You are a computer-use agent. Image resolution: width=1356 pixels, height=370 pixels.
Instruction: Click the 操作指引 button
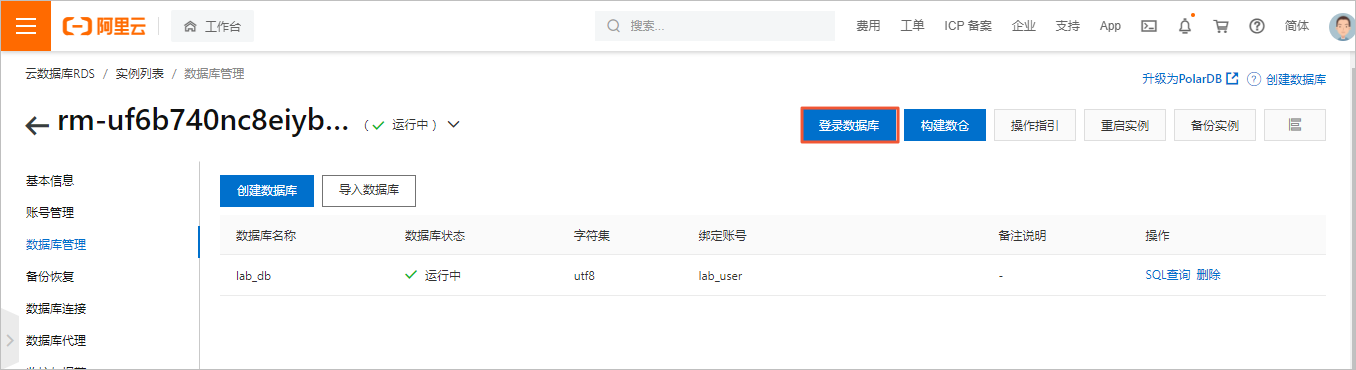(1034, 125)
